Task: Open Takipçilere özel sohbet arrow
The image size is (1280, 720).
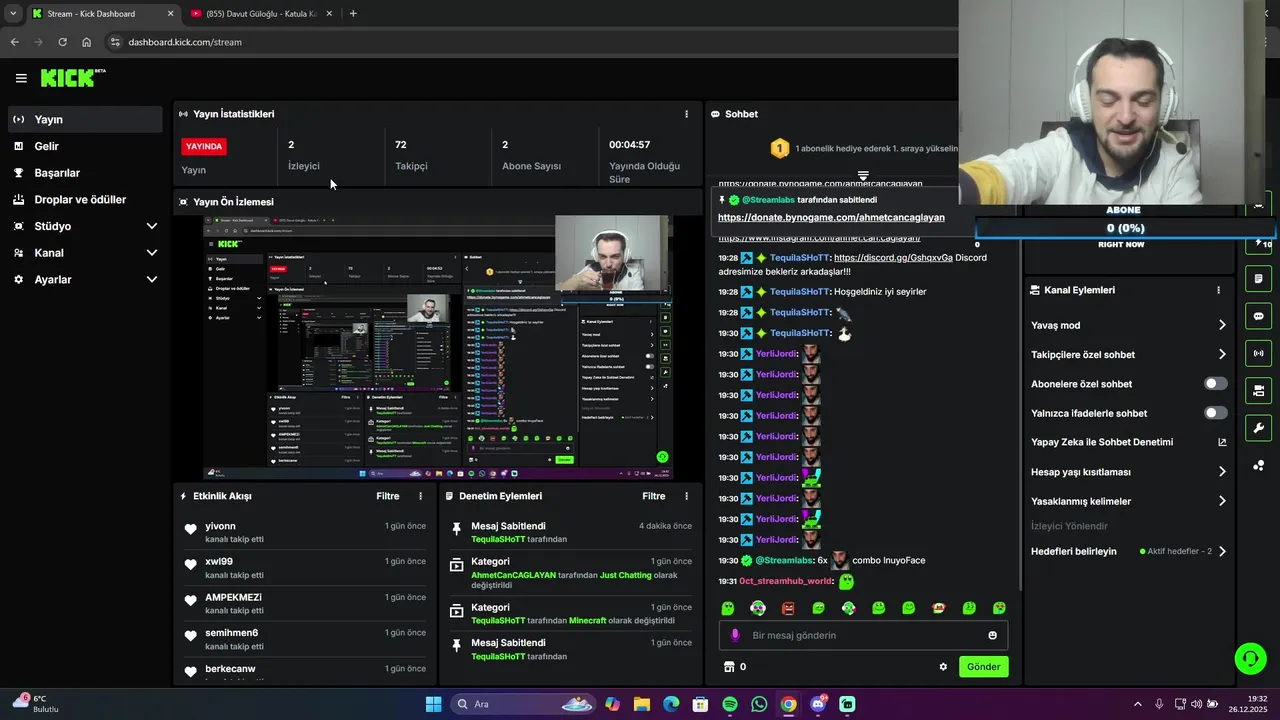Action: [x=1222, y=354]
